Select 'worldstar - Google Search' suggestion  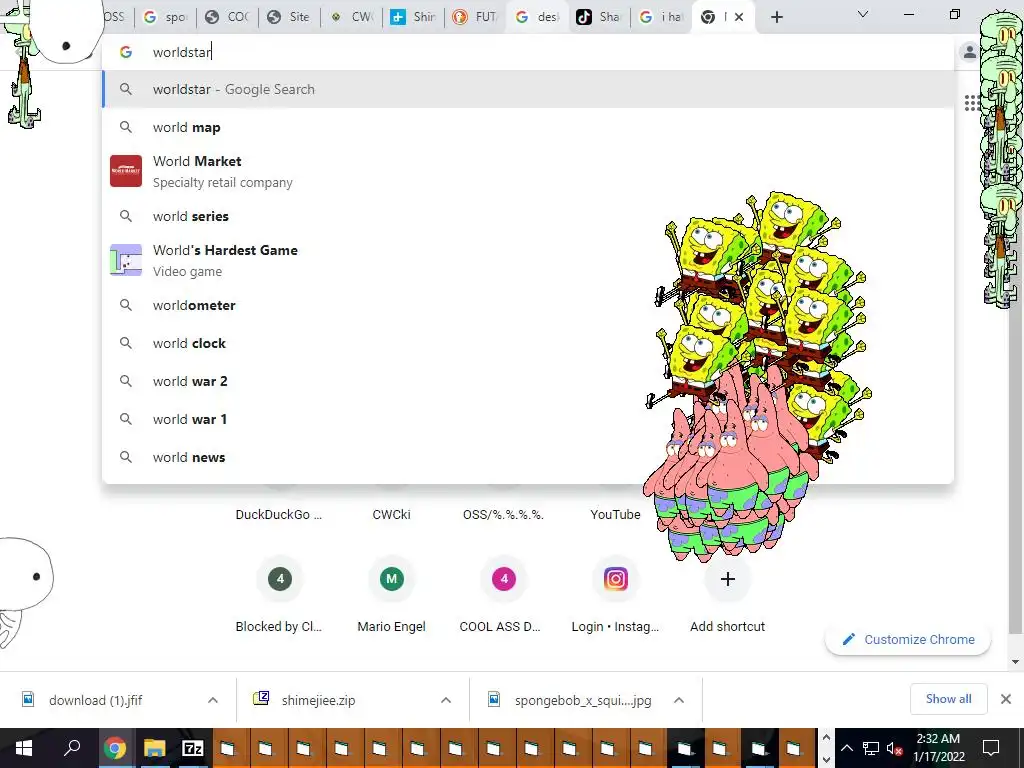point(528,89)
